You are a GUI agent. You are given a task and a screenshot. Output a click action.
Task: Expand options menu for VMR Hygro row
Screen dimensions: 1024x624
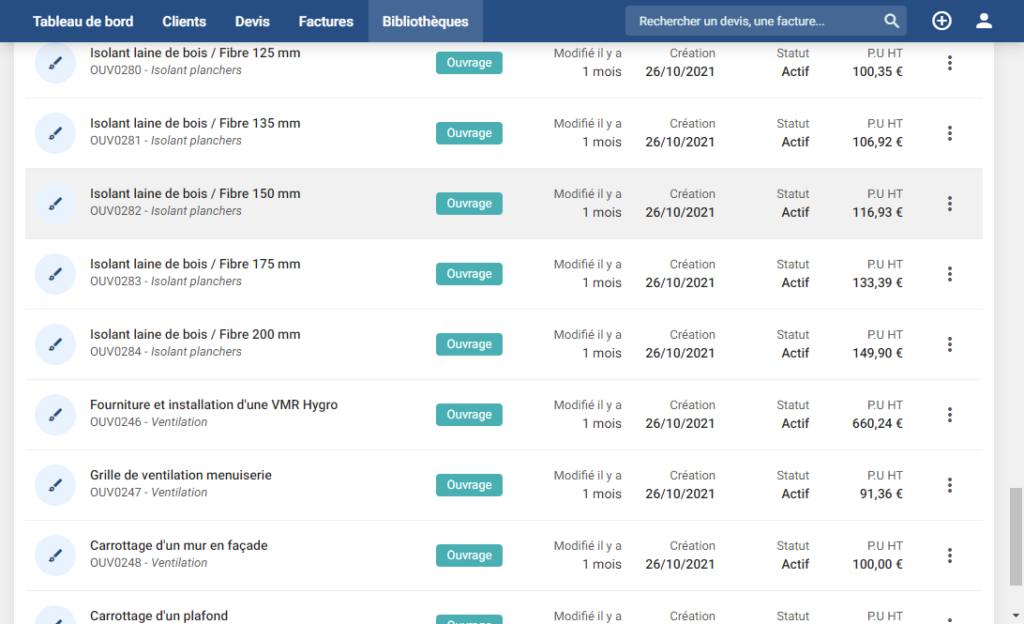pyautogui.click(x=949, y=415)
